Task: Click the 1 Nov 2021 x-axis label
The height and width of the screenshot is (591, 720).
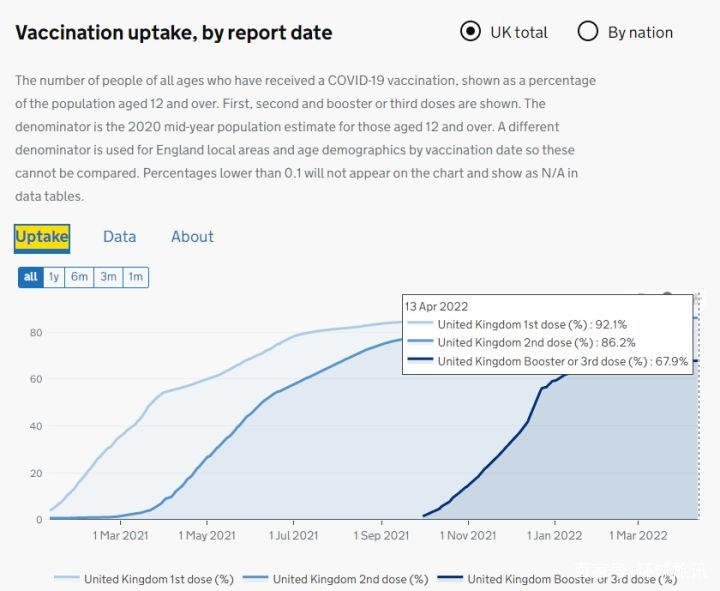Action: tap(469, 536)
